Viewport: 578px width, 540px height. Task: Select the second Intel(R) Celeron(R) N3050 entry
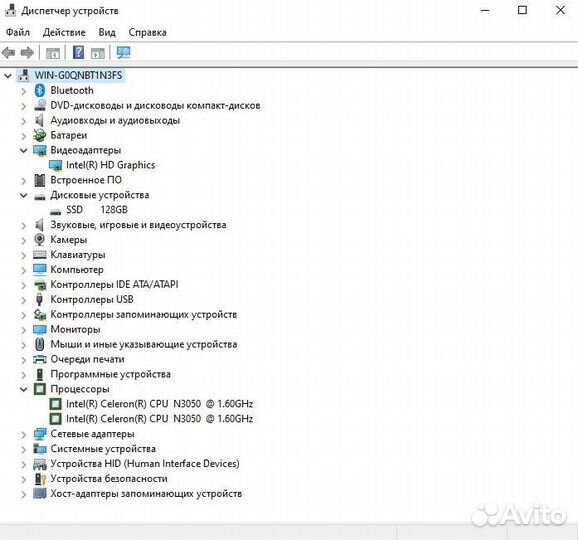click(x=159, y=419)
